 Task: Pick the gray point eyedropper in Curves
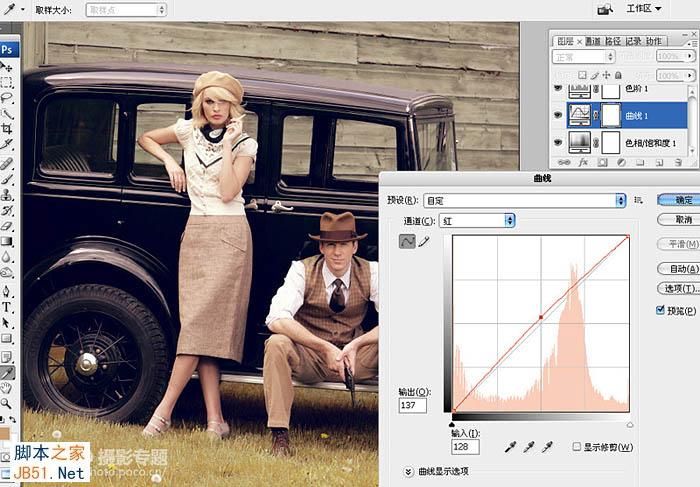529,446
